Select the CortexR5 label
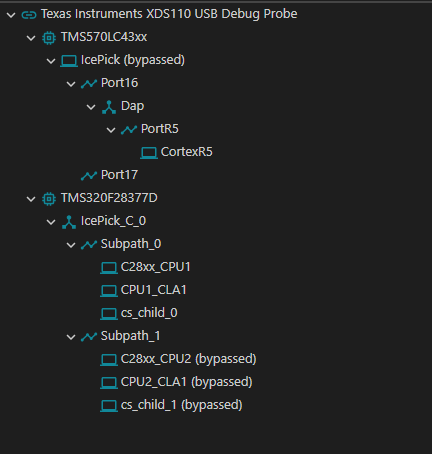This screenshot has height=454, width=432. (x=186, y=152)
